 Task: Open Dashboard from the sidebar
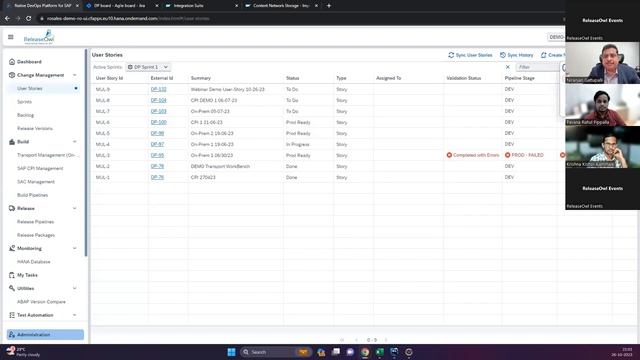(x=29, y=62)
